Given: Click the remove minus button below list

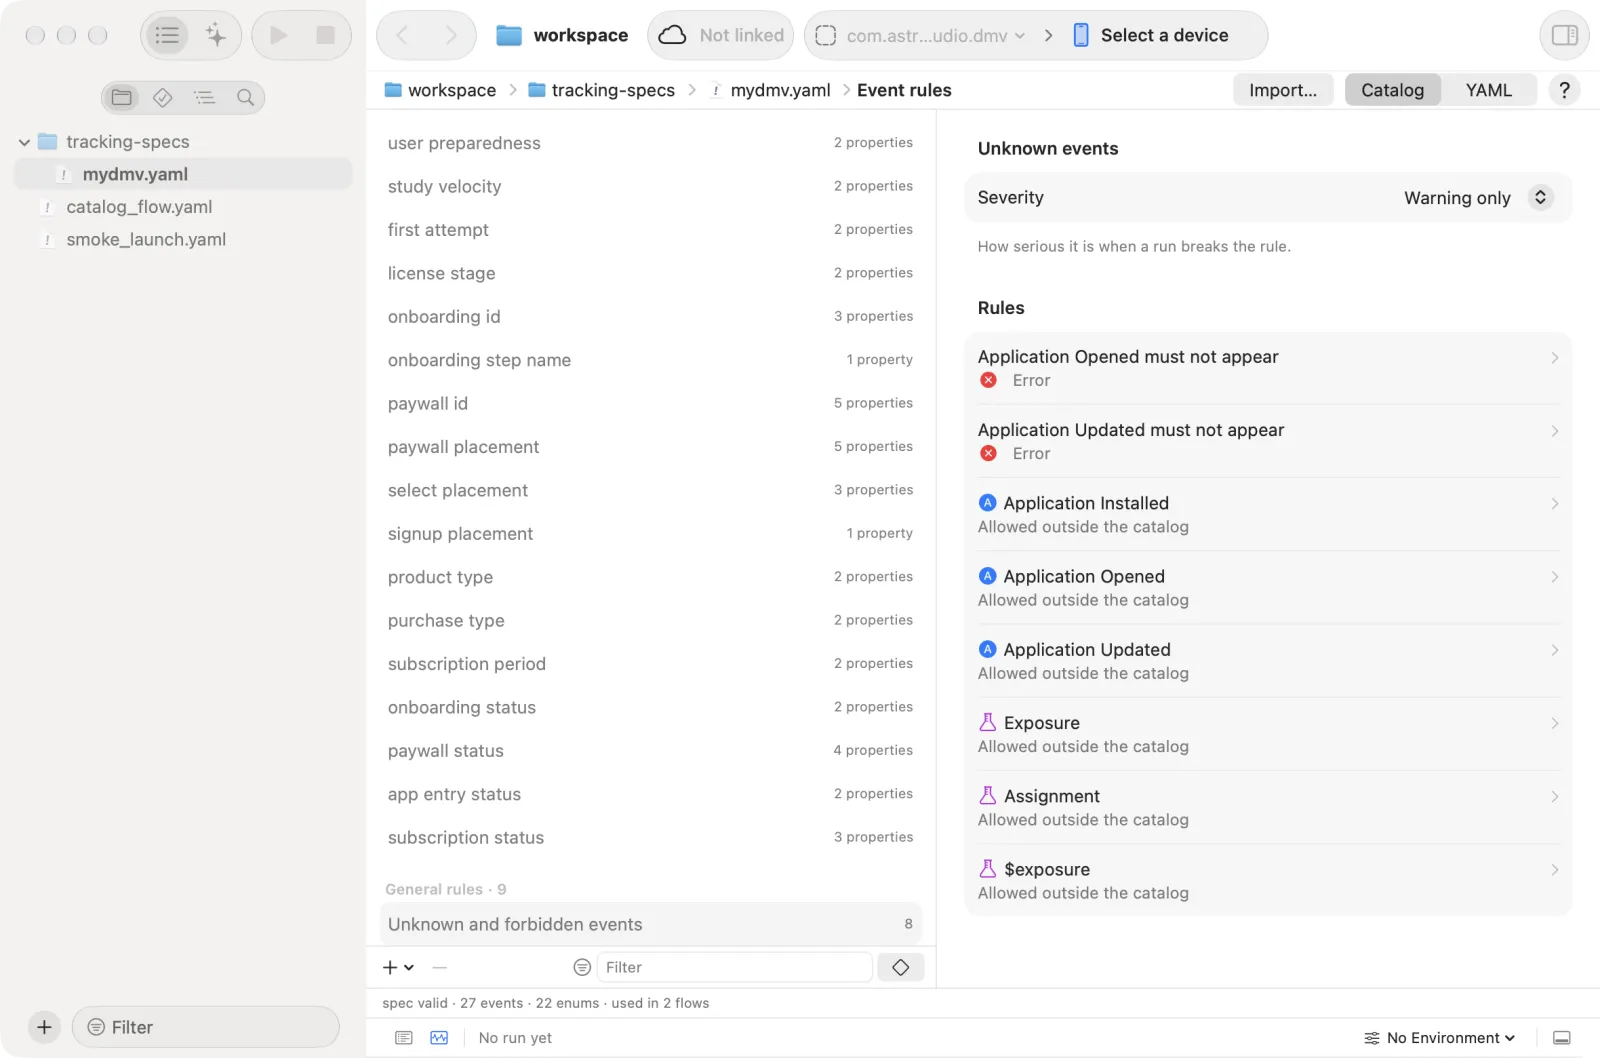Looking at the screenshot, I should pyautogui.click(x=440, y=968).
